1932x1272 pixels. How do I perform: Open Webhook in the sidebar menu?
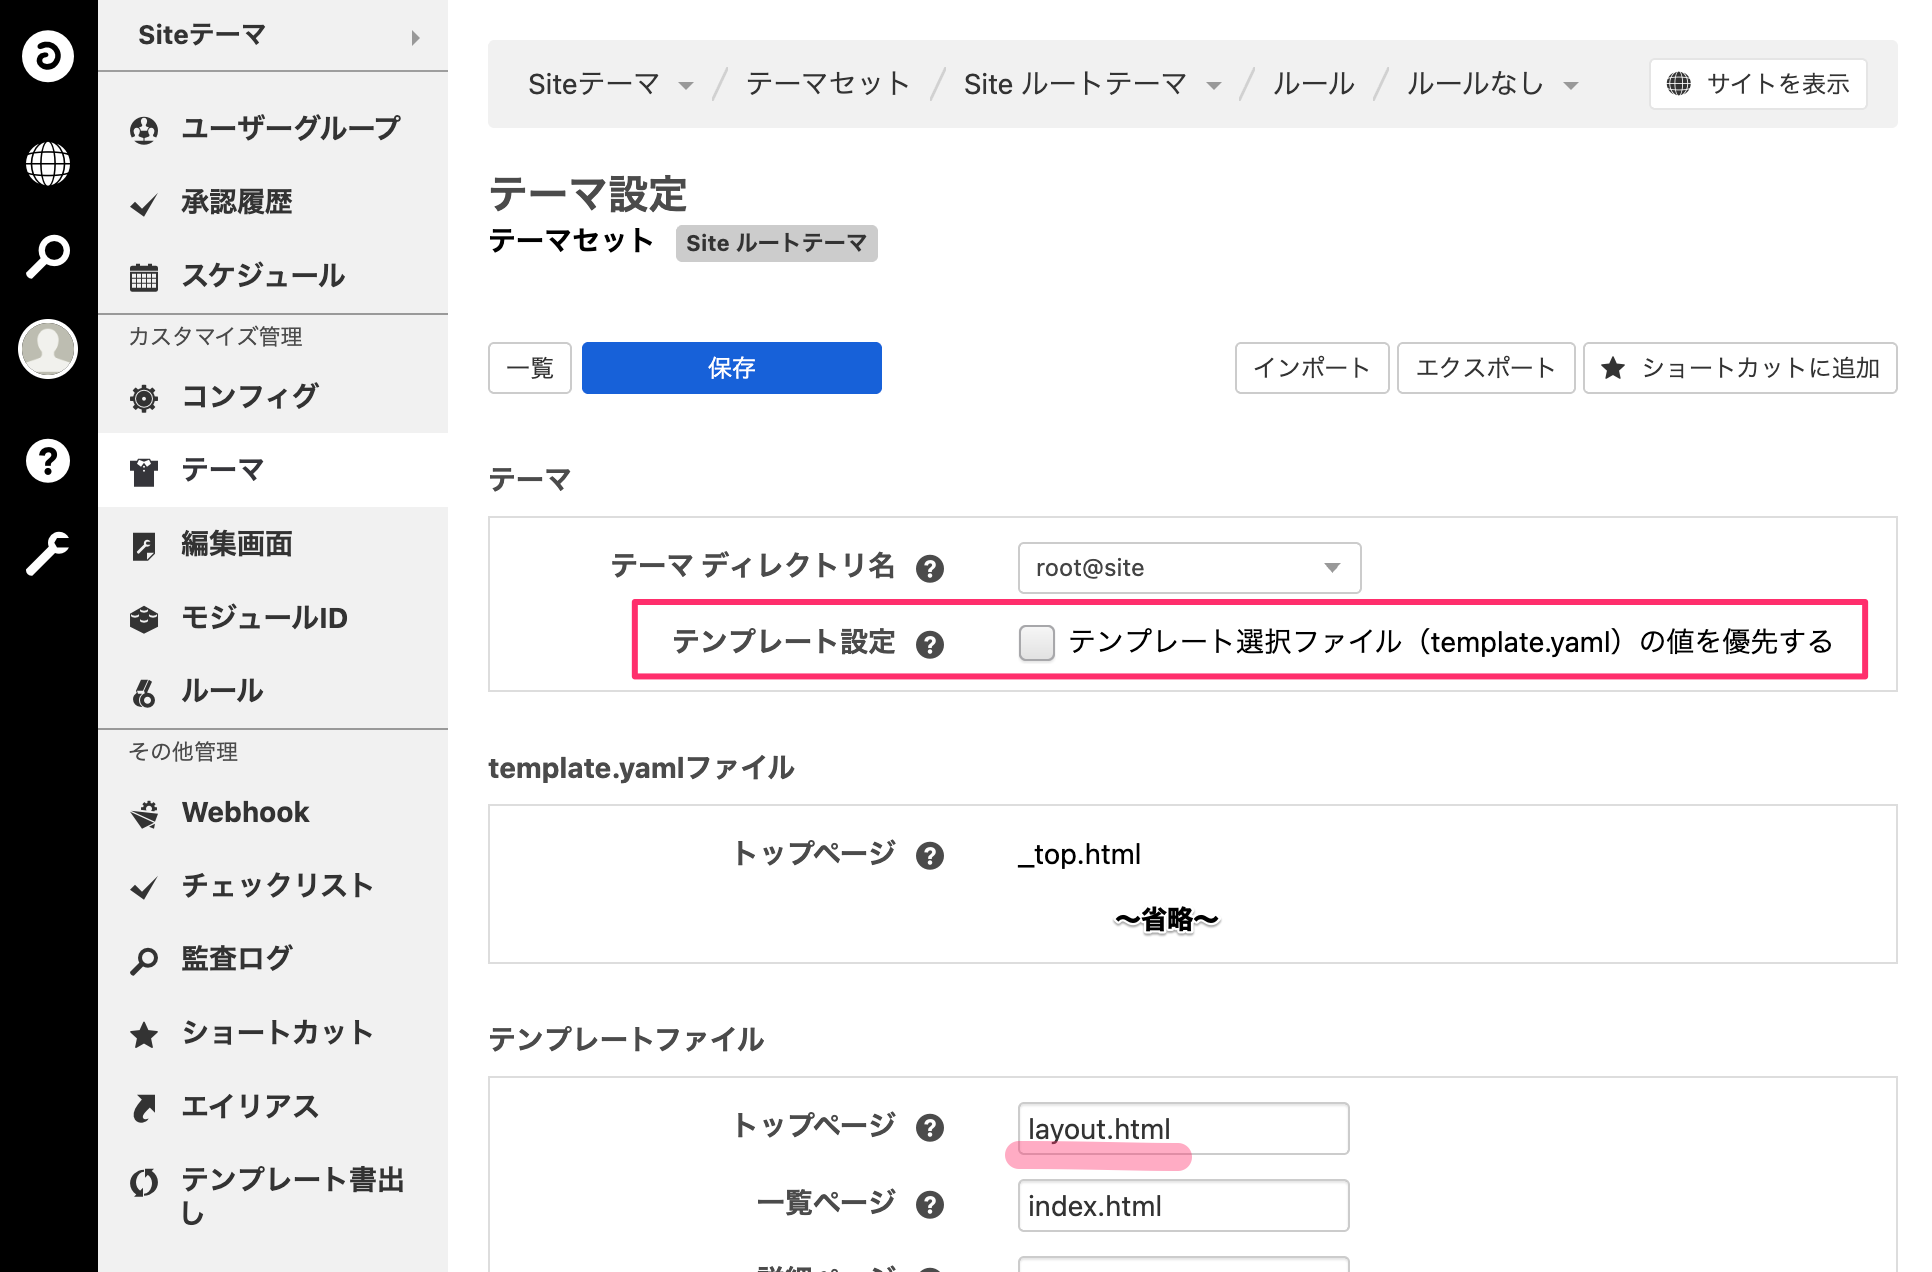[x=245, y=812]
